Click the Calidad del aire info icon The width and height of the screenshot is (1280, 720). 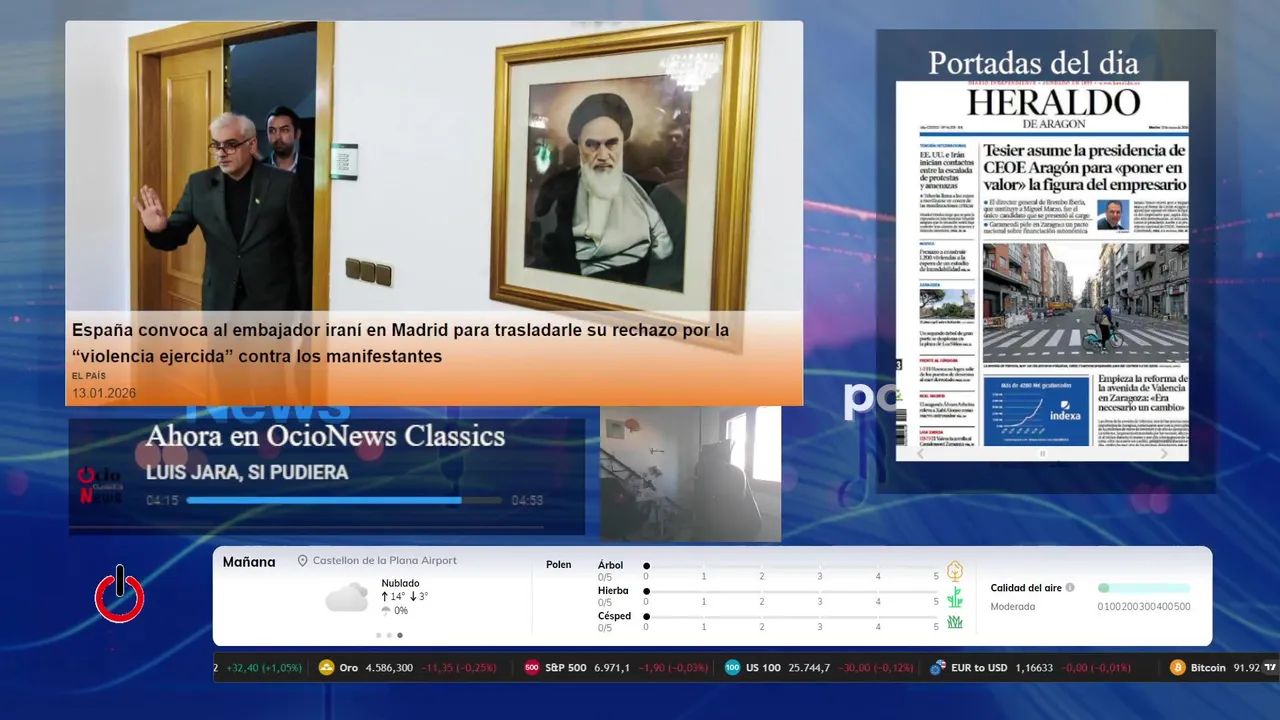tap(1070, 588)
